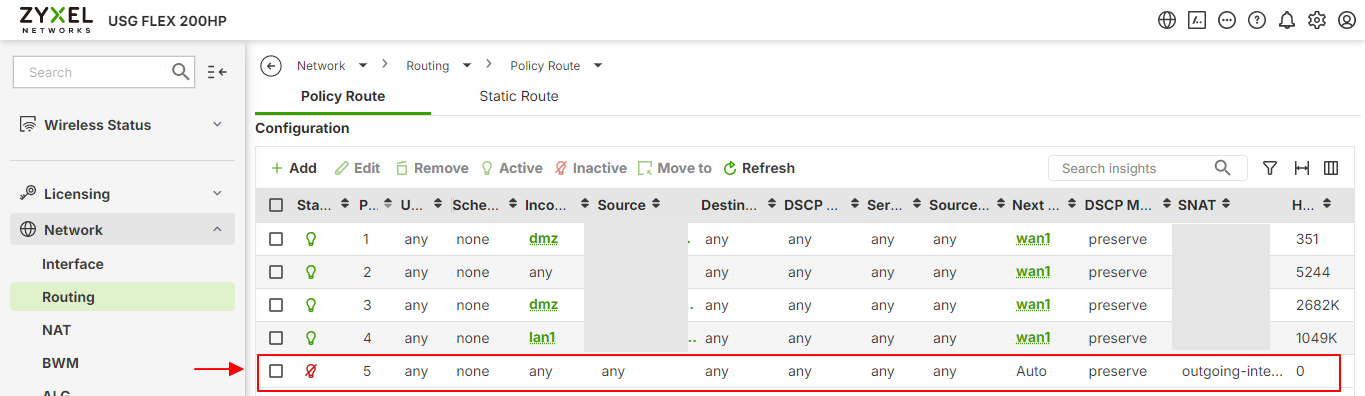Open the Policy Route breadcrumb dropdown
The height and width of the screenshot is (396, 1365).
pos(598,66)
